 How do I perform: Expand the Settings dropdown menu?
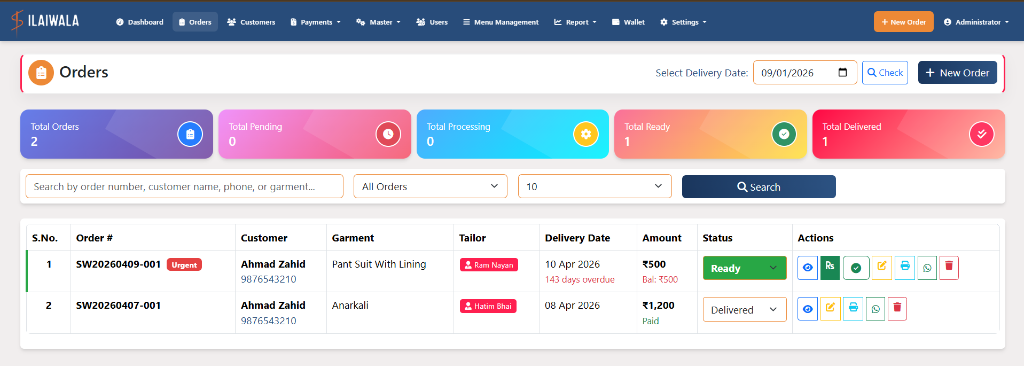pyautogui.click(x=683, y=22)
